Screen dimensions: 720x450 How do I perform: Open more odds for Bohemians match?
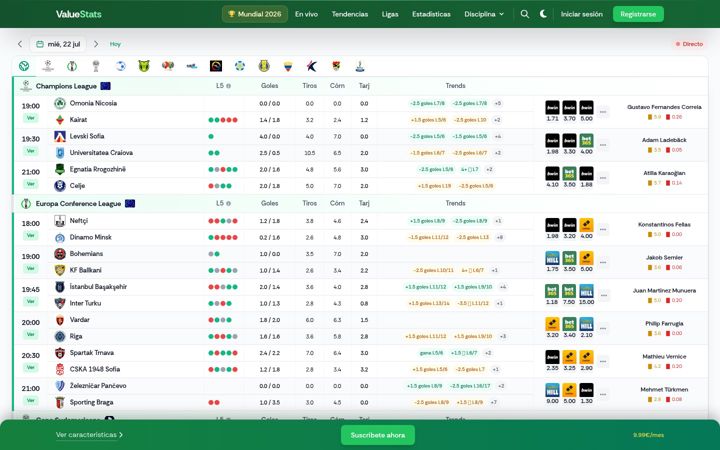pos(603,262)
